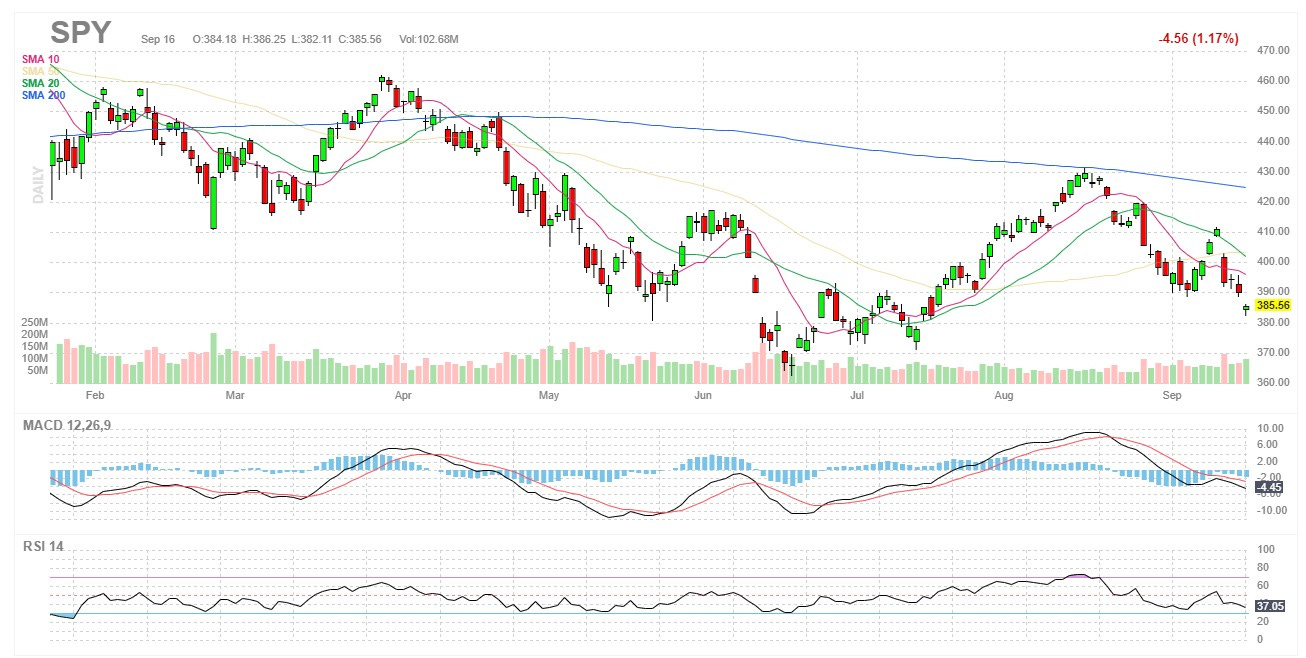Click the RSI axis label 0
The image size is (1306, 658).
[x=1258, y=639]
